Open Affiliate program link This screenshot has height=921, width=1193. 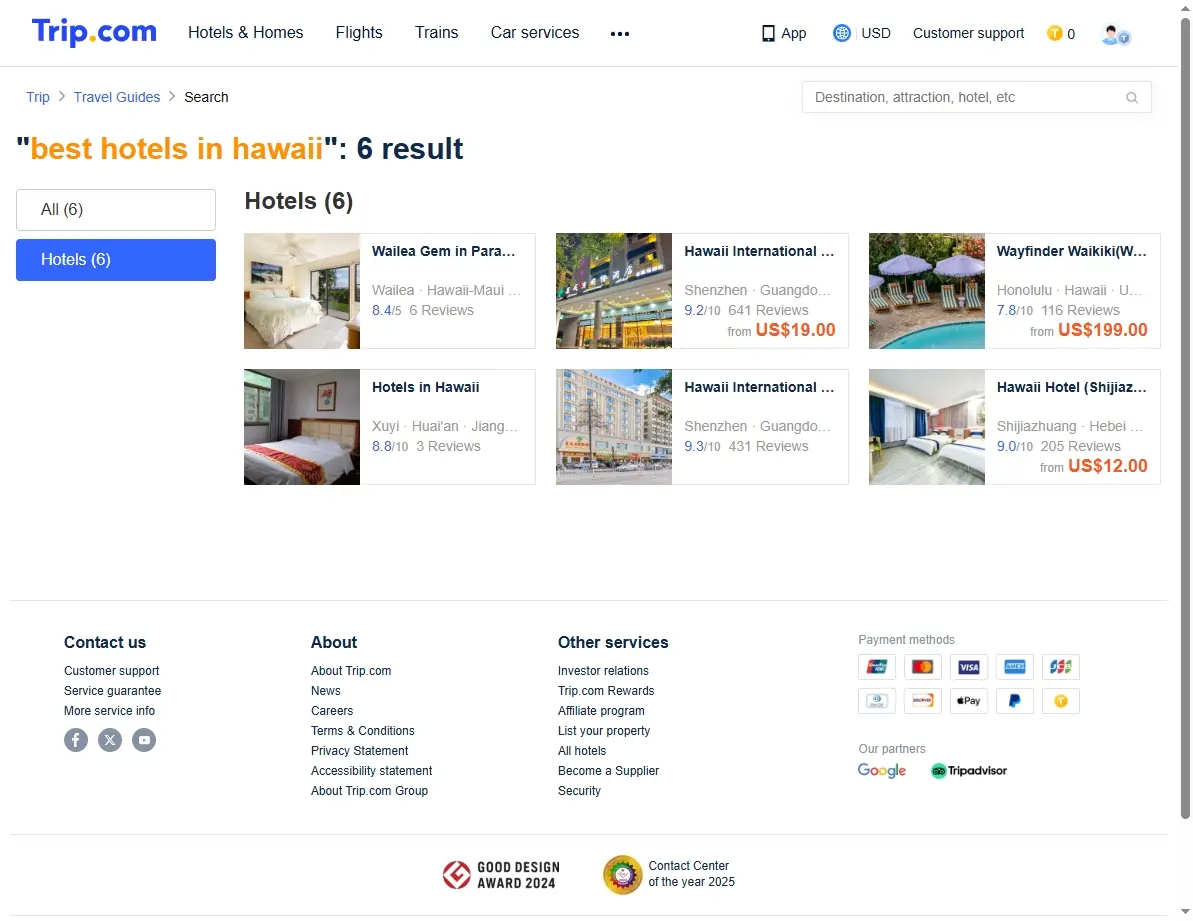tap(601, 710)
